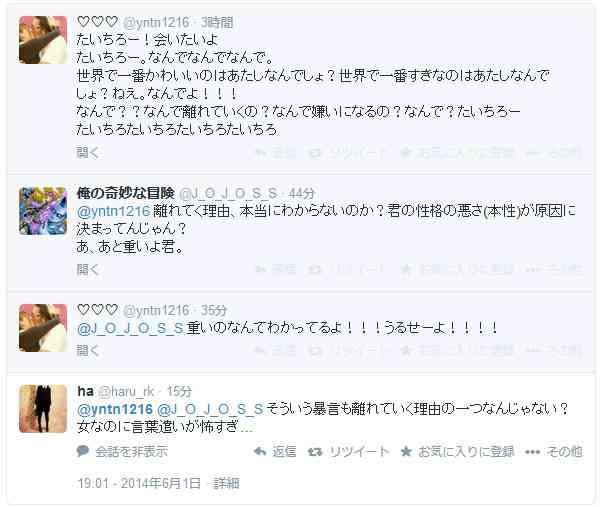The height and width of the screenshot is (507, 604).
Task: Expand the 35分 tweet with 開く
Action: click(x=88, y=350)
